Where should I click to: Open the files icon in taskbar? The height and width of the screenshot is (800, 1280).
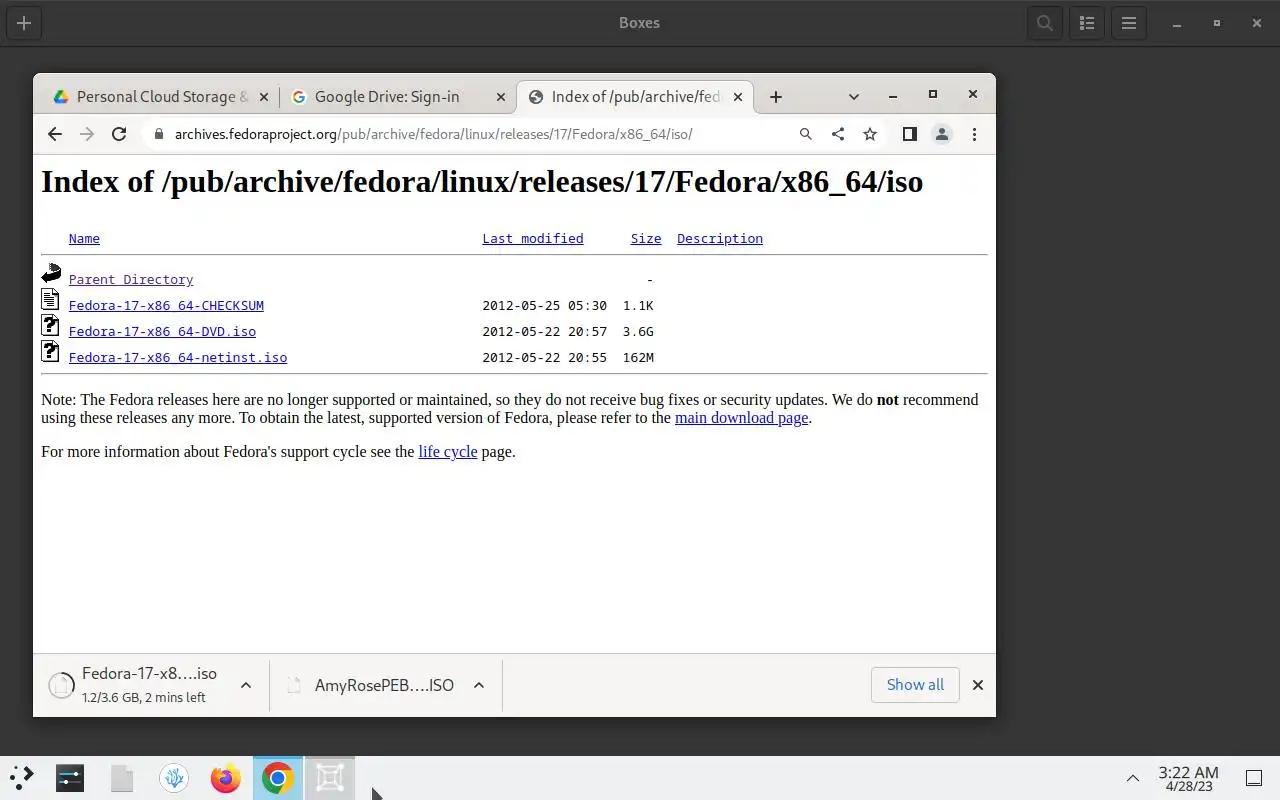(x=122, y=778)
